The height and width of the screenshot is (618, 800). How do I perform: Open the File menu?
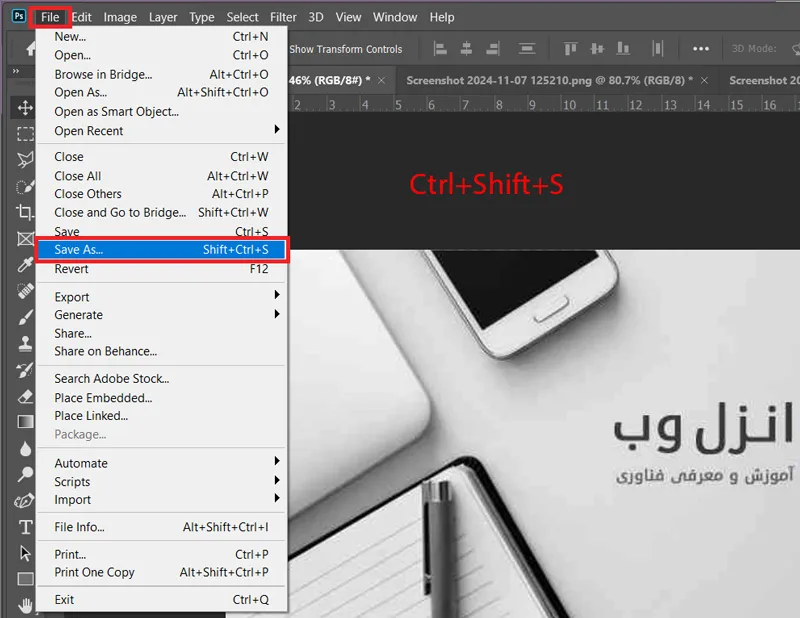(x=50, y=17)
